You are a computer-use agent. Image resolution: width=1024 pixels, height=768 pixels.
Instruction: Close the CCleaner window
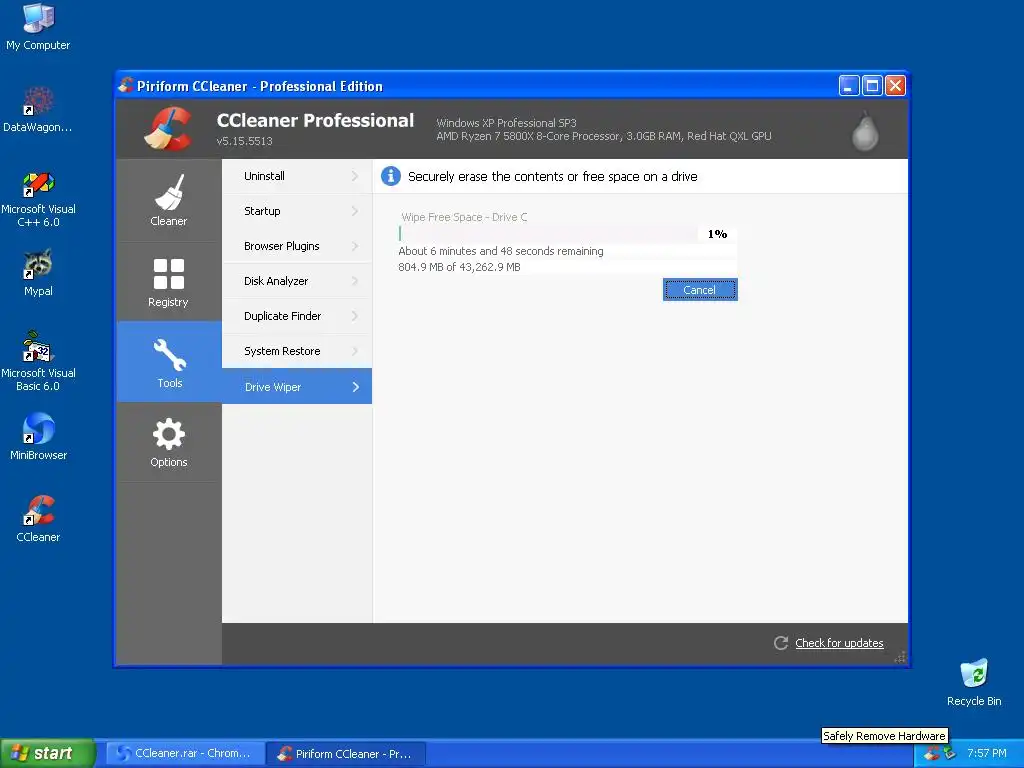click(x=895, y=86)
